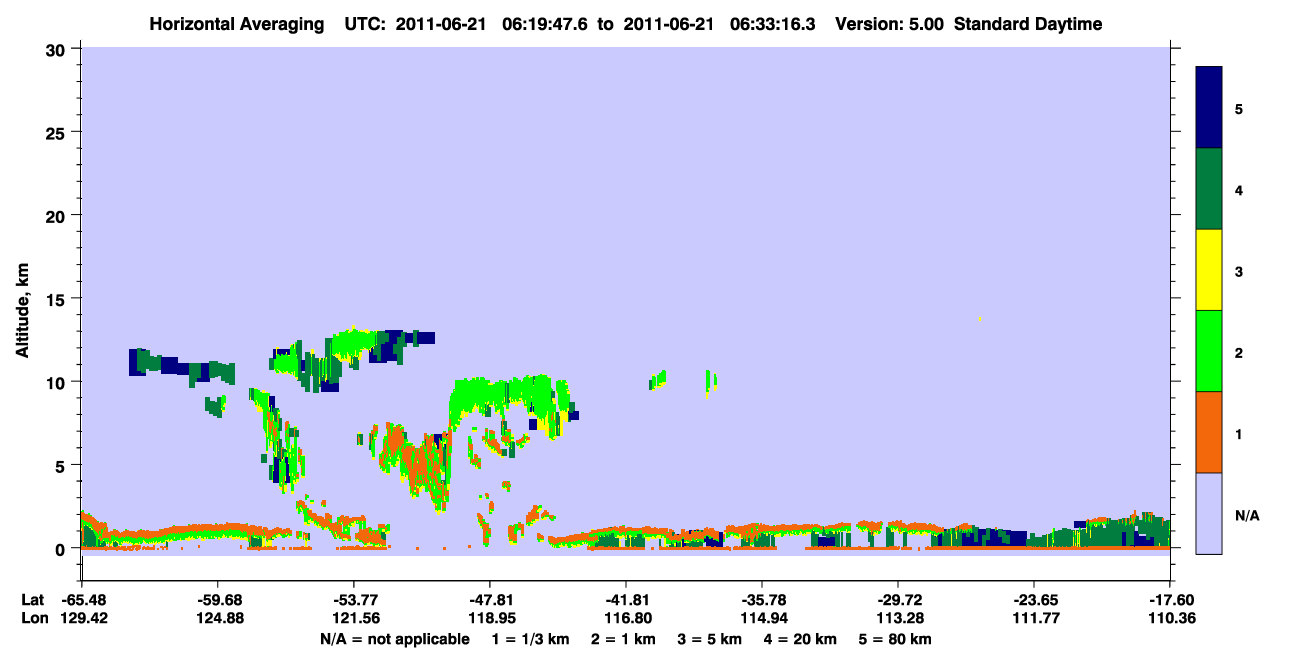The width and height of the screenshot is (1300, 667).
Task: Click the orange level 1 colorbar segment
Action: click(x=1209, y=432)
